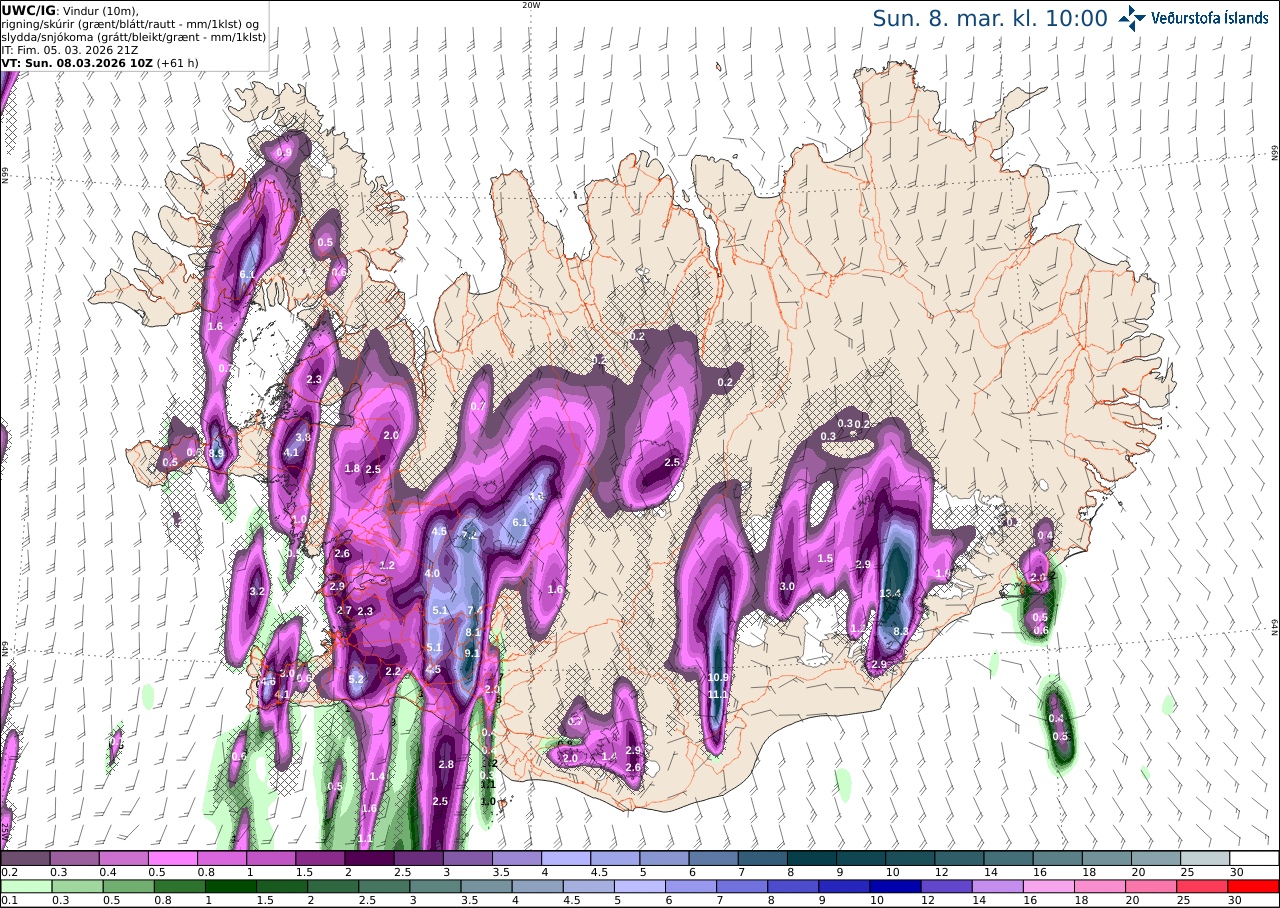Click the 8.3 precipitation value on the map
Viewport: 1280px width, 908px height.
[x=900, y=631]
